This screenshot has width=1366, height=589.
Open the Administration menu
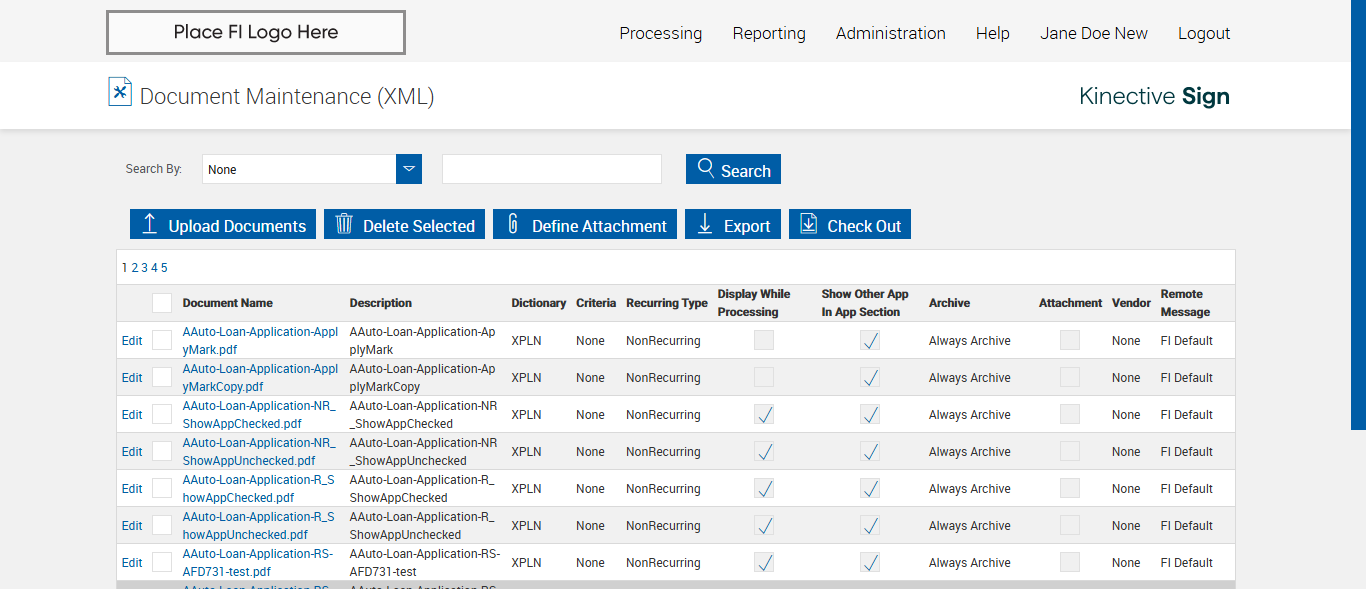click(x=890, y=33)
